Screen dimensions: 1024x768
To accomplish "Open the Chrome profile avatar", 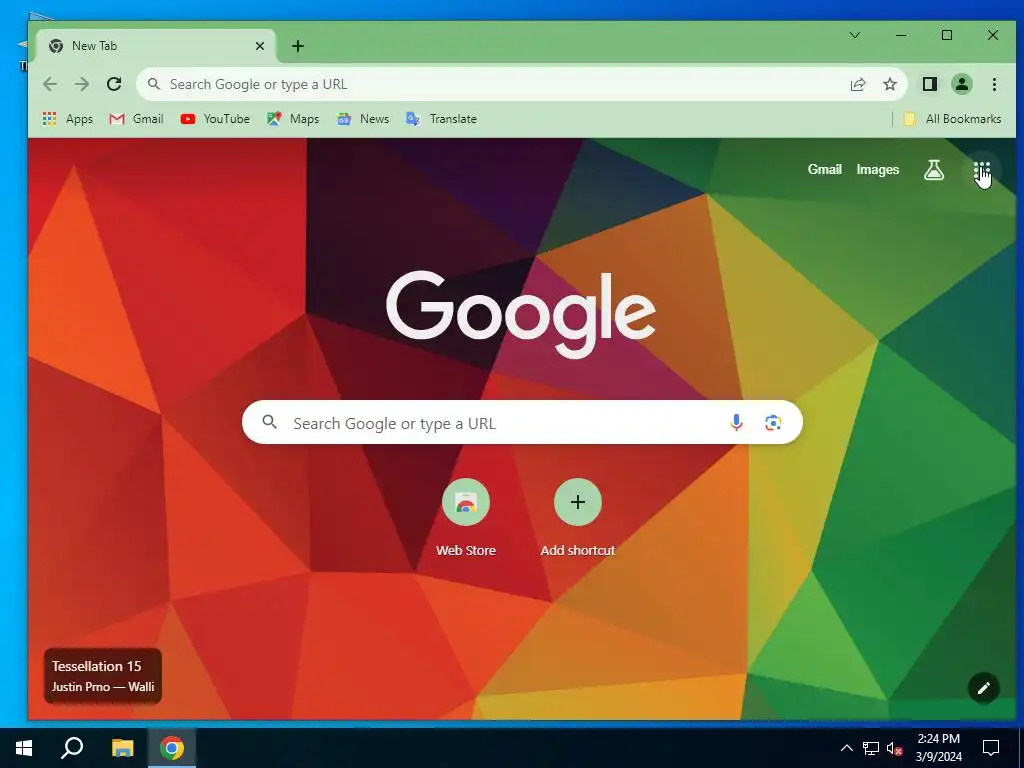I will (x=961, y=84).
